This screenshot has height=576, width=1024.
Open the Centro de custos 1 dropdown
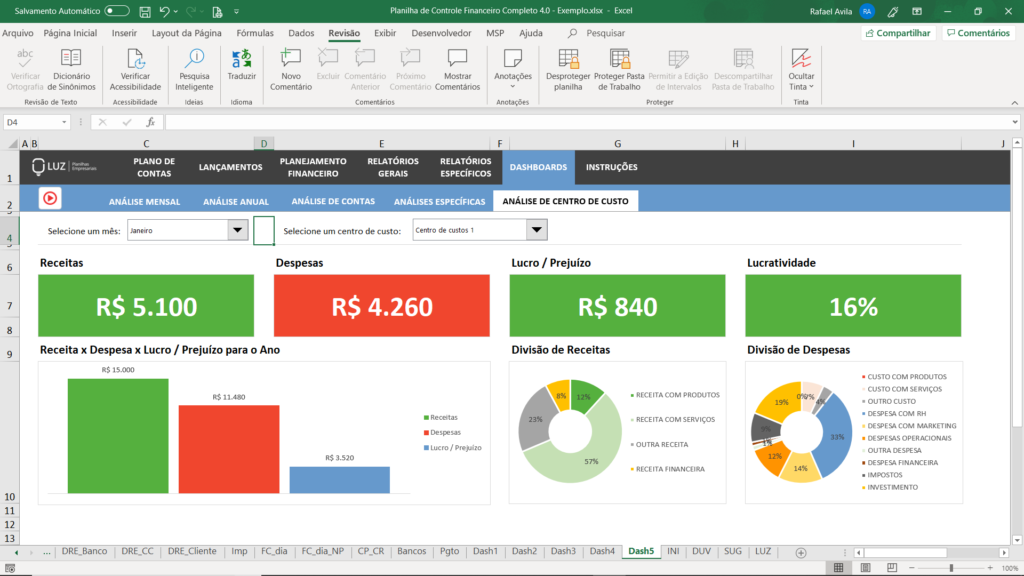537,230
